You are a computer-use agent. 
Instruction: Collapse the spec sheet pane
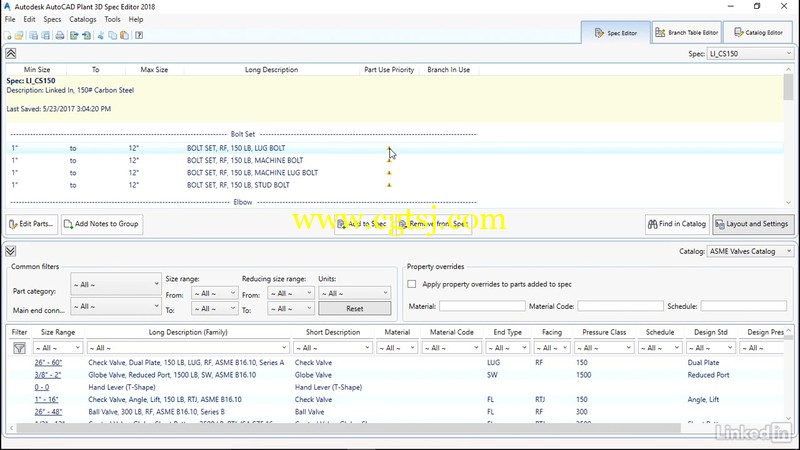click(11, 54)
